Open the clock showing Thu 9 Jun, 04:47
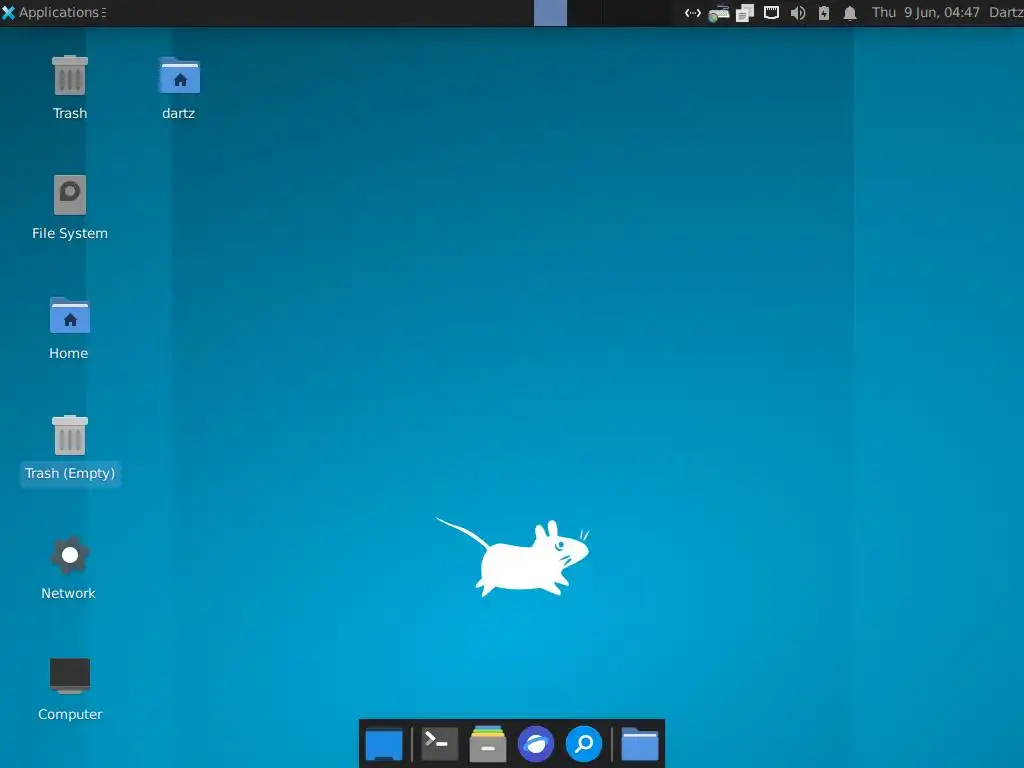The height and width of the screenshot is (768, 1024). point(925,12)
